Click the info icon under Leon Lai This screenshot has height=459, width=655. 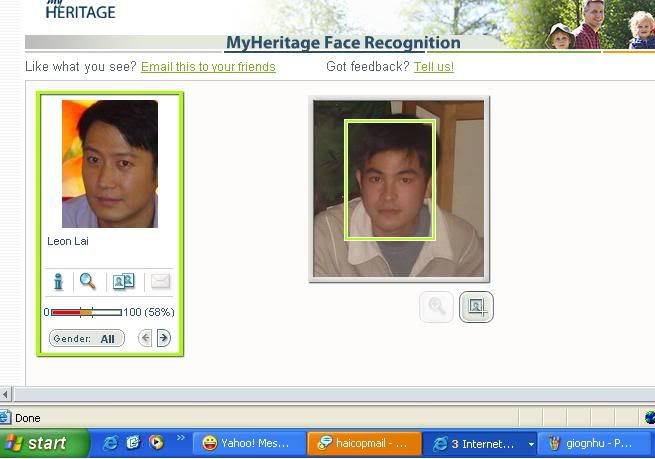(x=58, y=281)
